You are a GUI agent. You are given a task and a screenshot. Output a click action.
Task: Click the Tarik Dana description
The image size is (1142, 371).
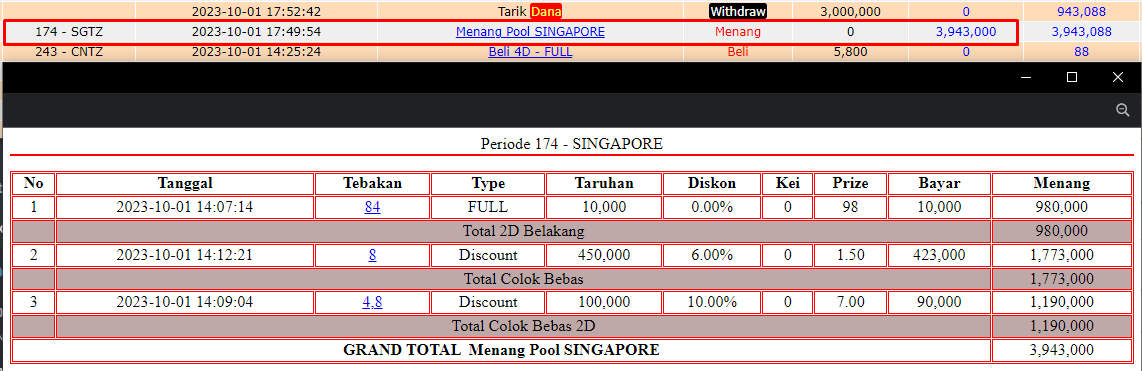530,12
